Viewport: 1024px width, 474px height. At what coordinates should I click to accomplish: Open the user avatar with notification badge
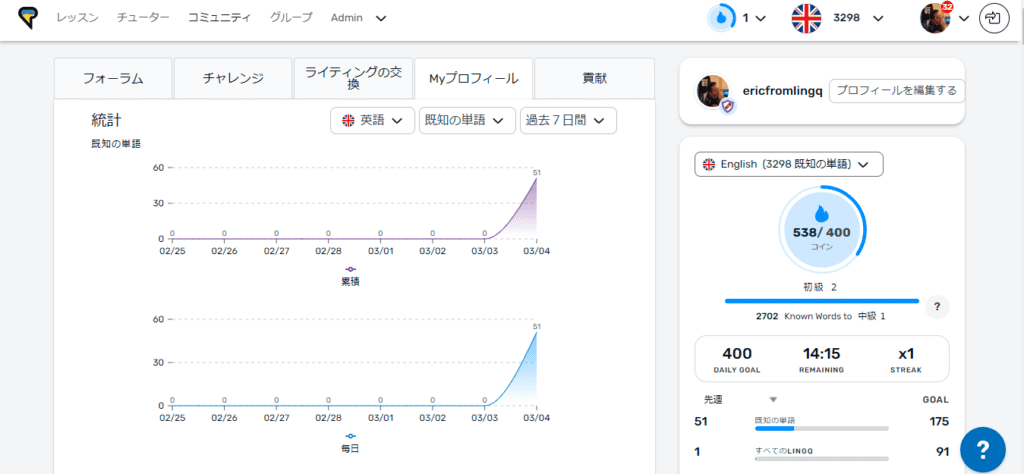click(935, 18)
